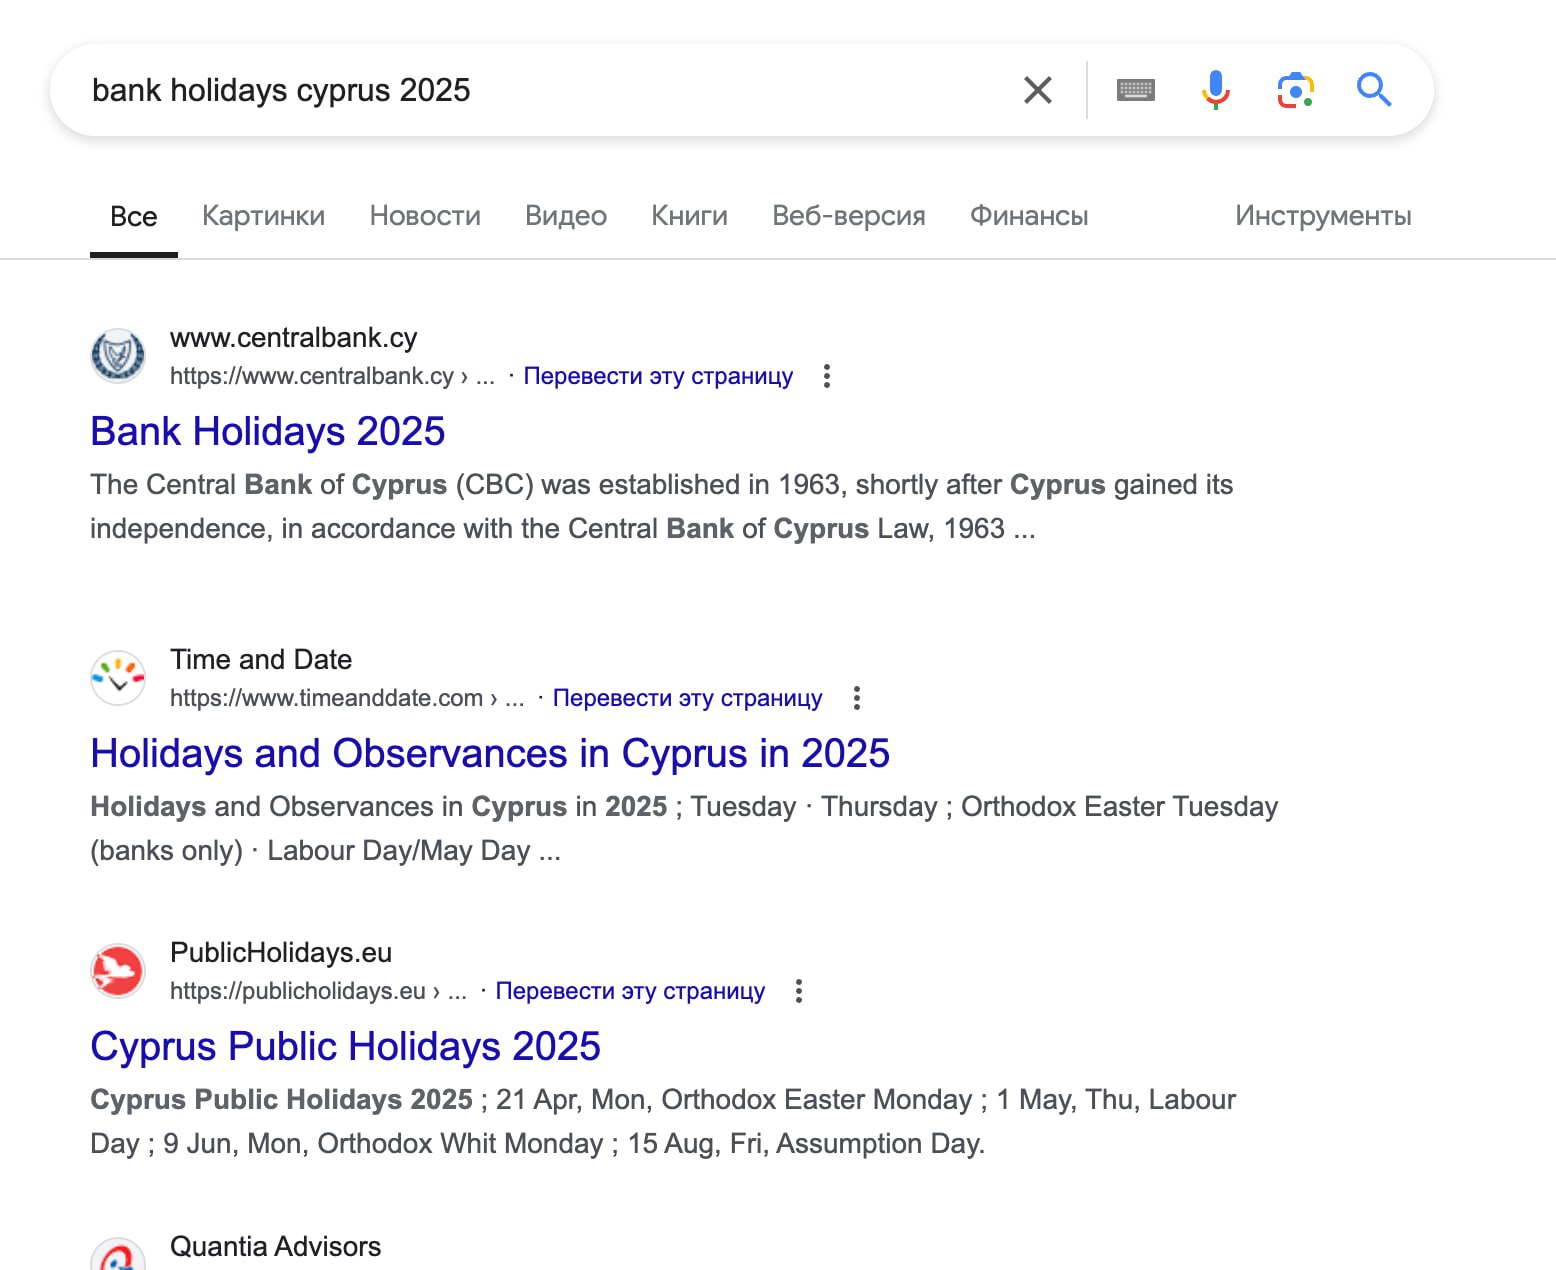
Task: Click the blue magnifier search button
Action: (1374, 90)
